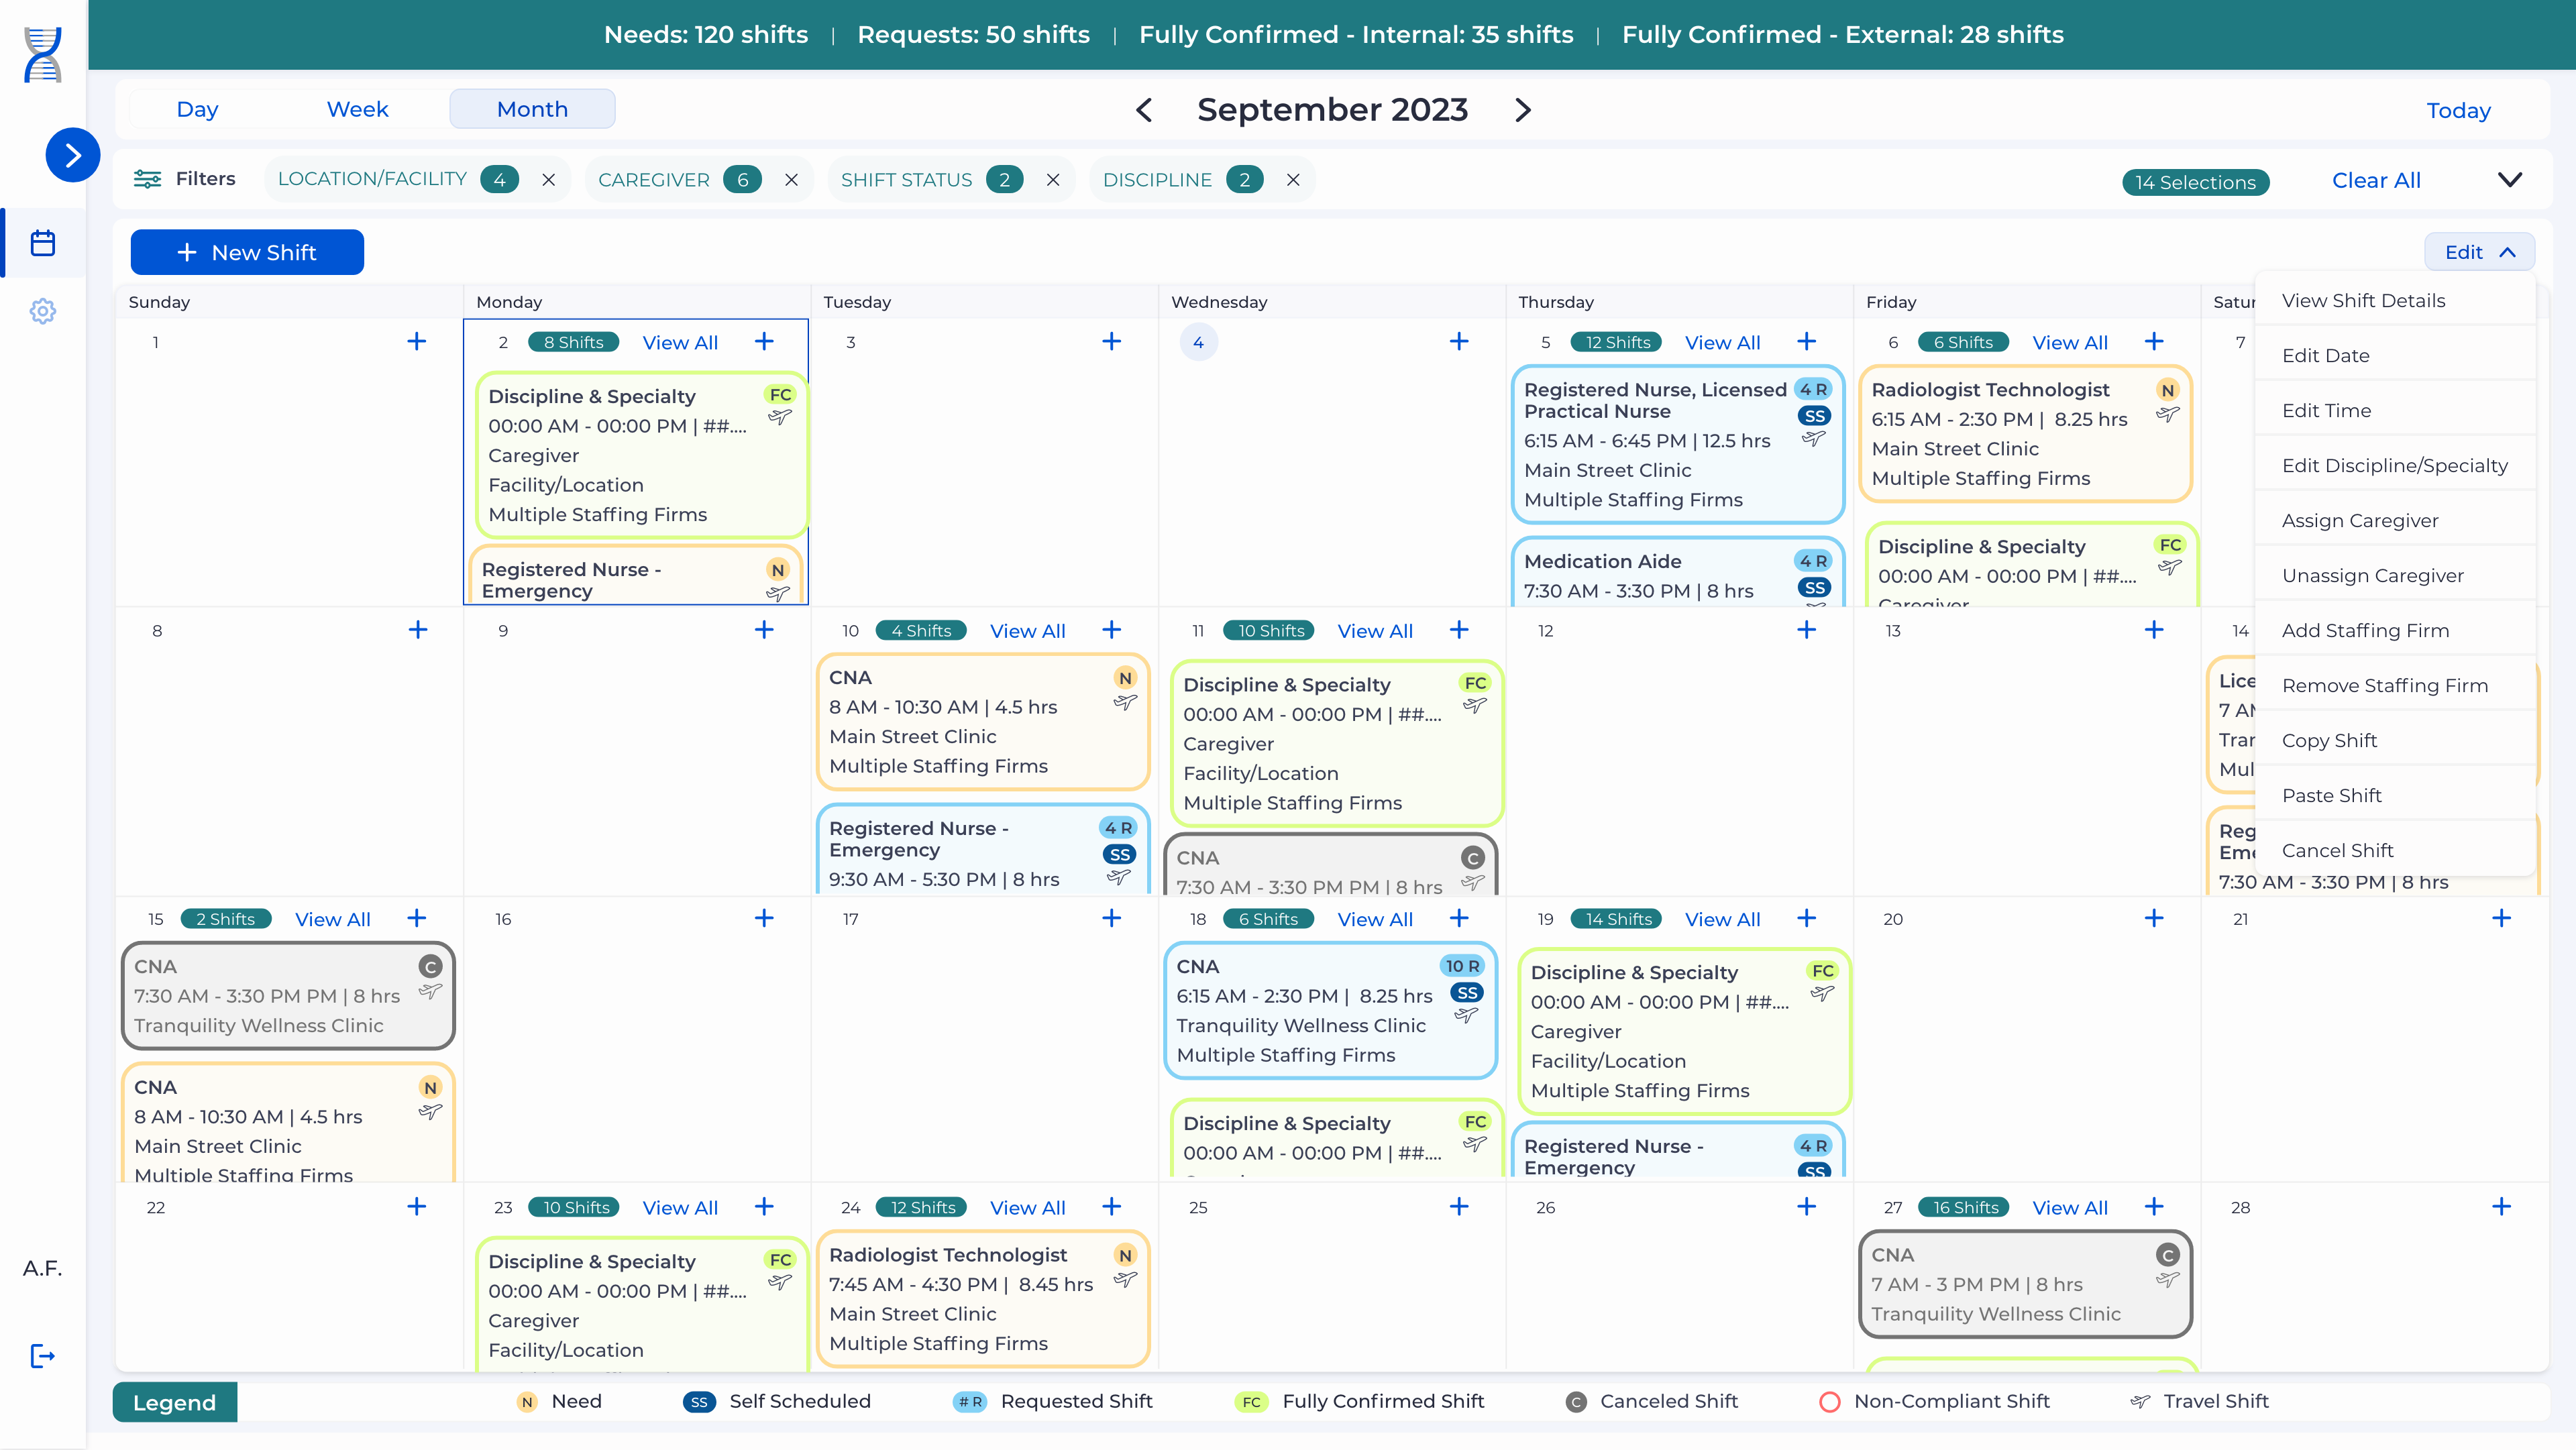Click the DNA helix app logo
This screenshot has height=1450, width=2576.
(x=43, y=54)
